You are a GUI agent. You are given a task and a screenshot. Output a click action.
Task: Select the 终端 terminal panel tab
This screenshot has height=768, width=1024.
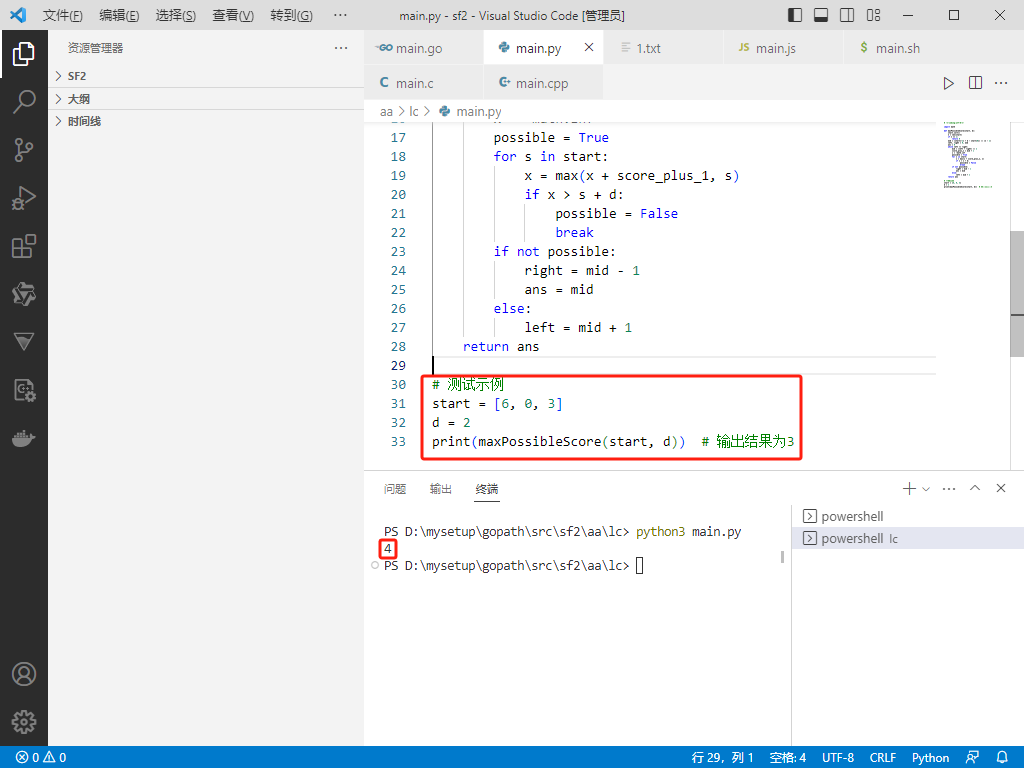(487, 488)
